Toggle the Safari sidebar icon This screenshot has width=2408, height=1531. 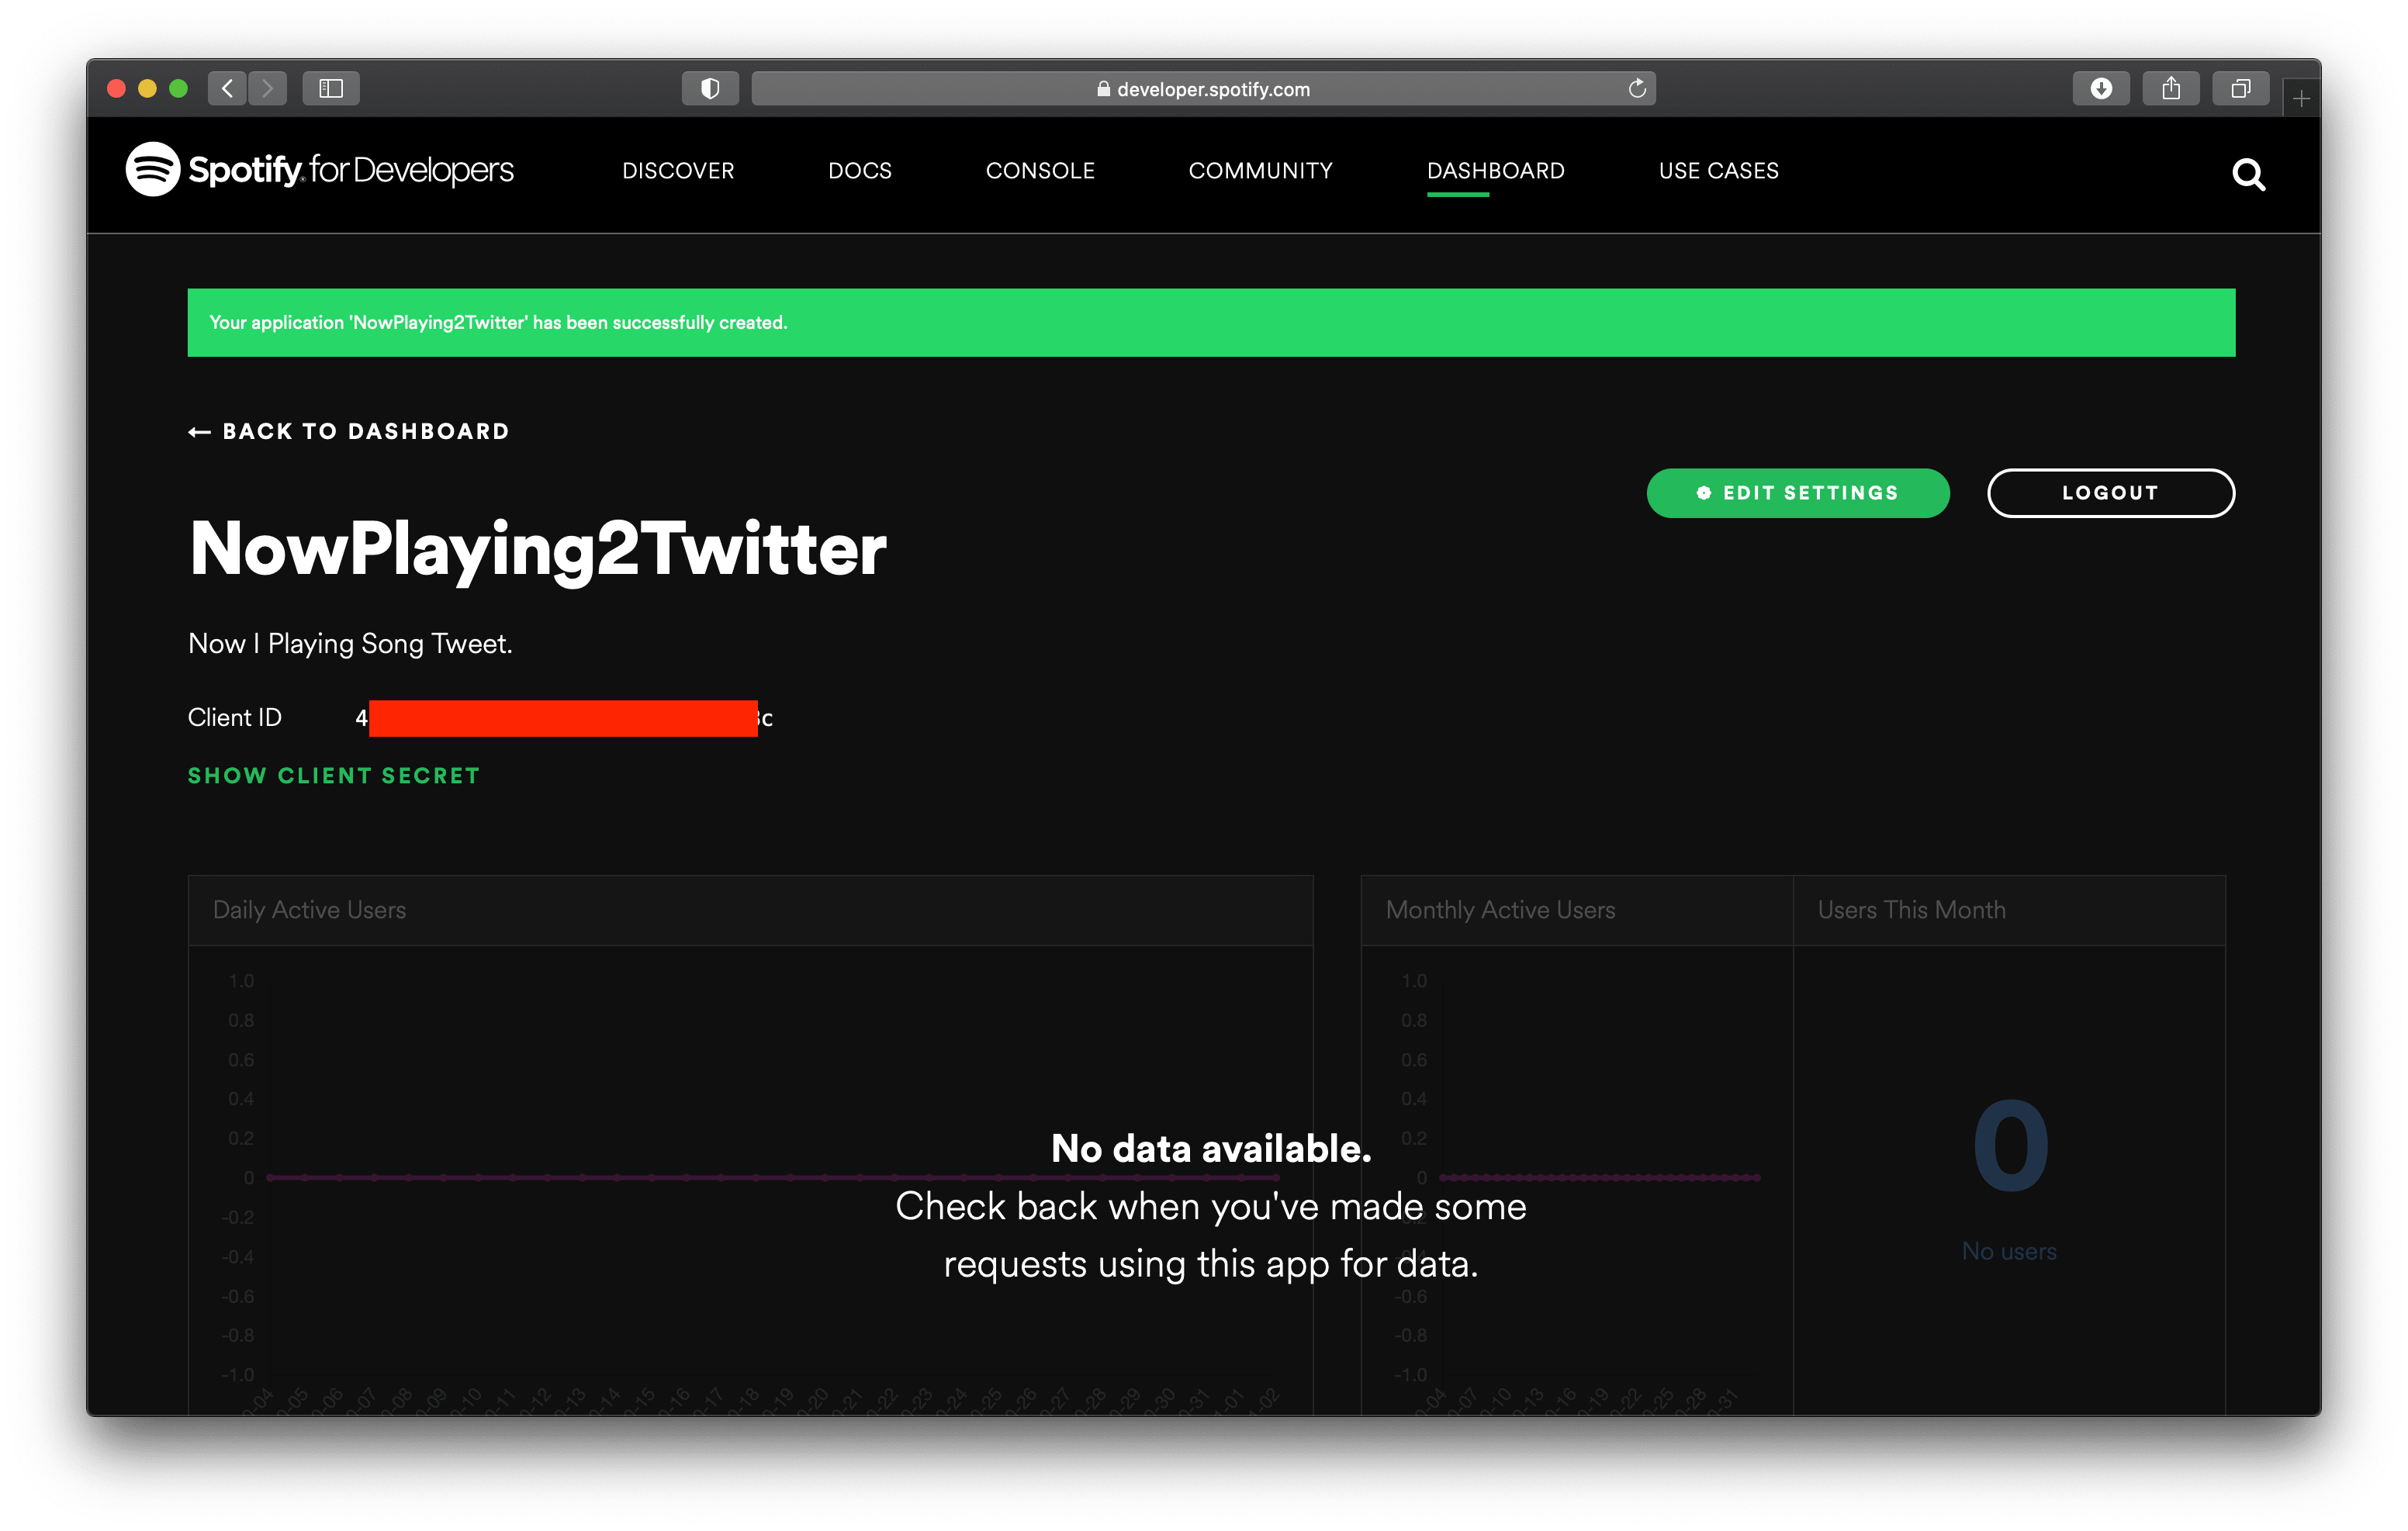(331, 88)
